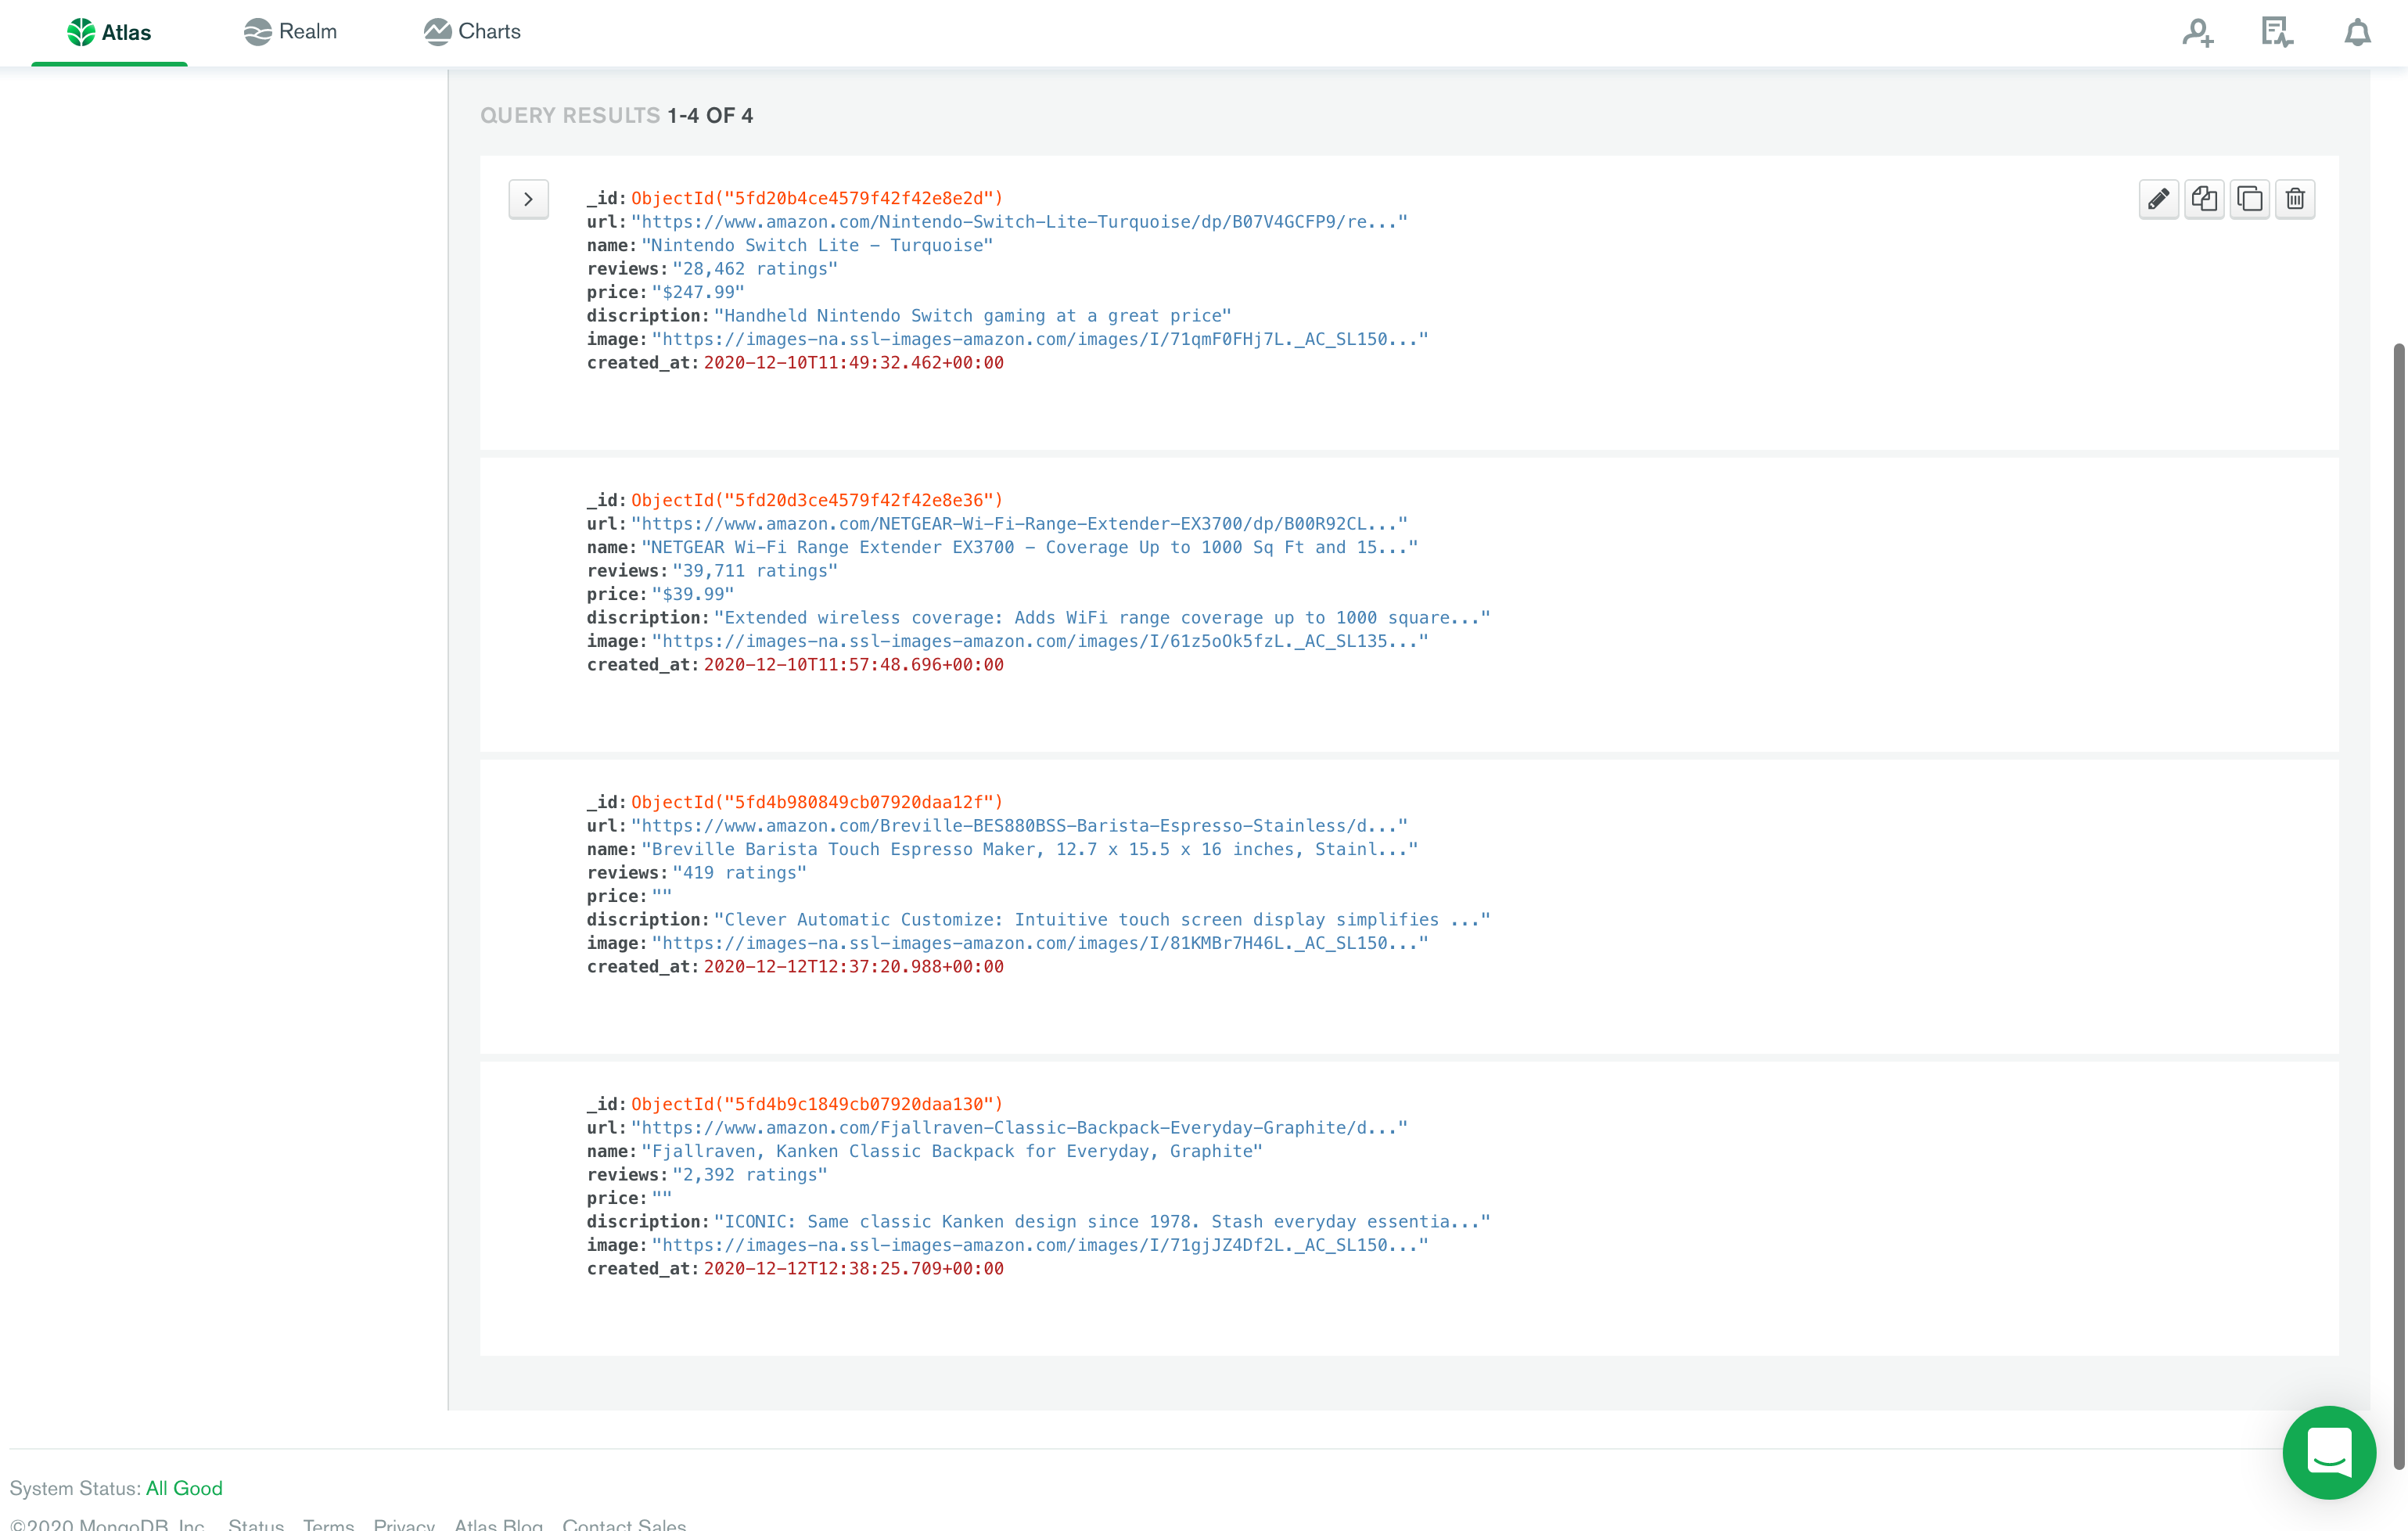Click the Fjallraven image url ending 71gjJZ4Df2L
Viewport: 2408px width, 1531px height.
1040,1245
